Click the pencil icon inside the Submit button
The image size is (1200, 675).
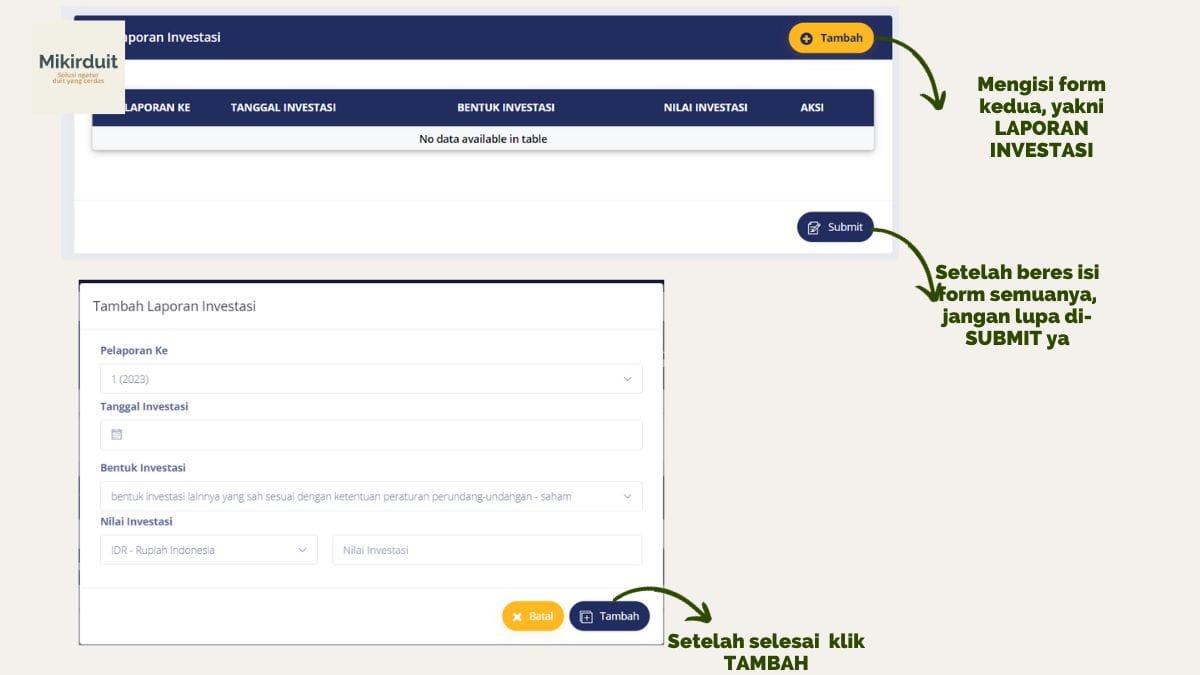815,226
